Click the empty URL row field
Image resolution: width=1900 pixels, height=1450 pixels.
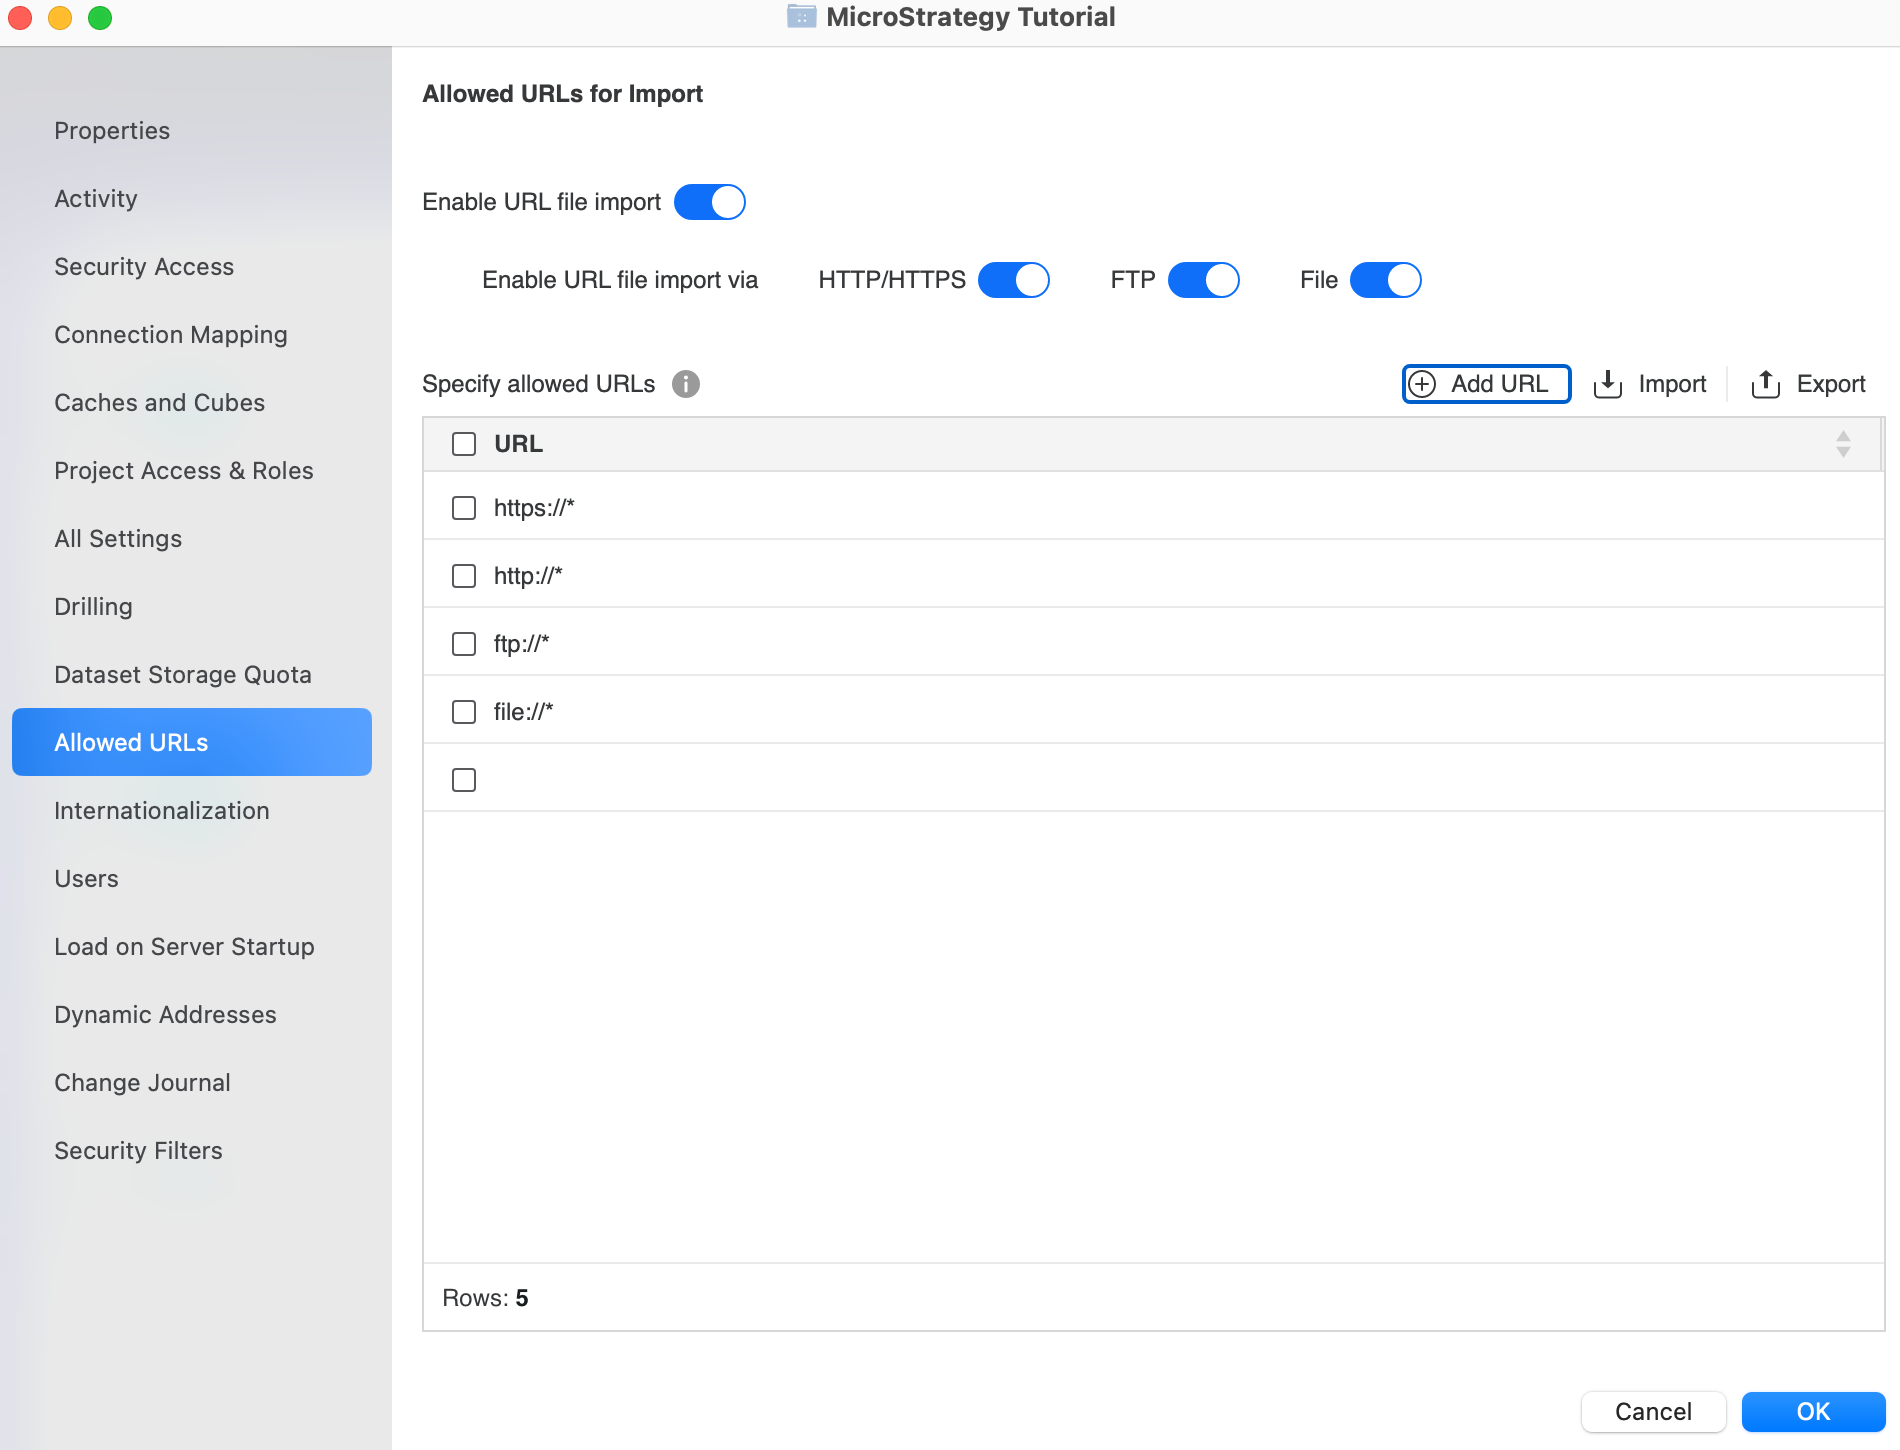1150,780
